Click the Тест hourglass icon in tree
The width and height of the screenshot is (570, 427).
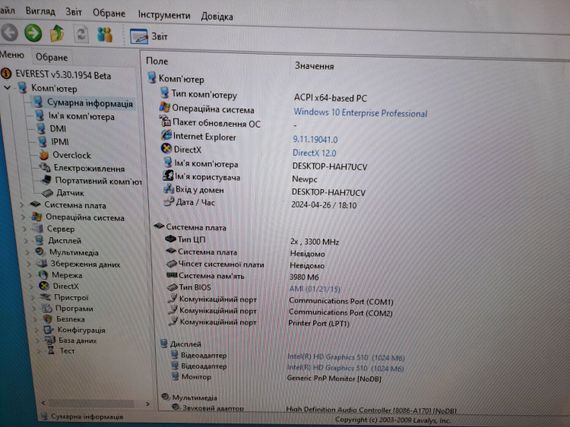tap(51, 351)
